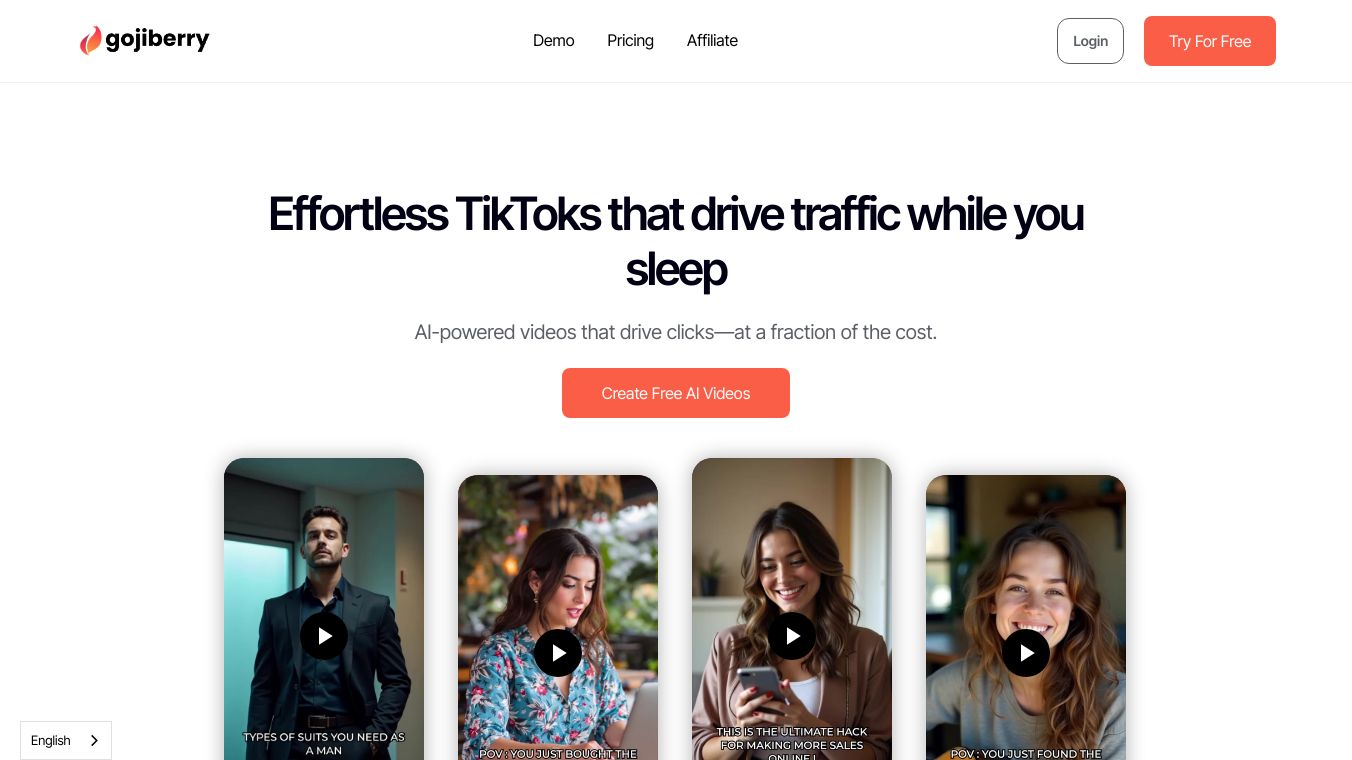
Task: Go to the Pricing page
Action: [630, 41]
